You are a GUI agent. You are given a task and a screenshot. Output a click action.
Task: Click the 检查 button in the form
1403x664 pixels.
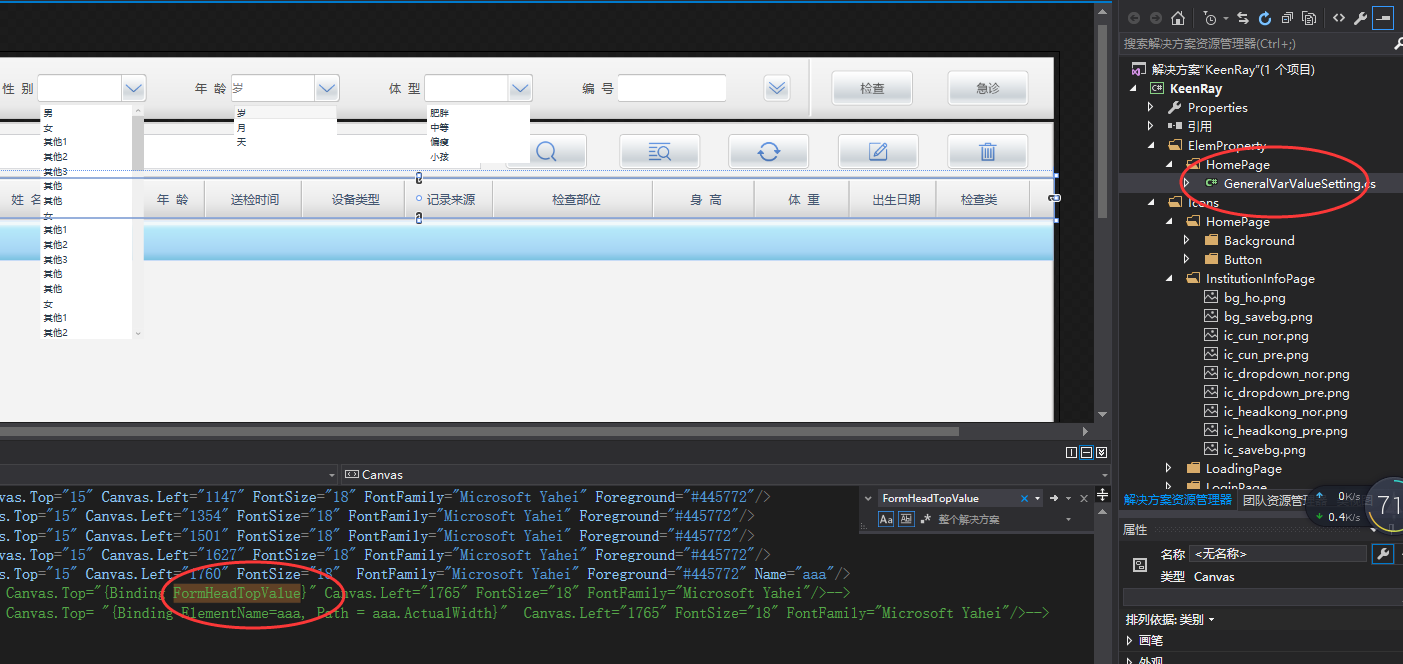pyautogui.click(x=871, y=88)
